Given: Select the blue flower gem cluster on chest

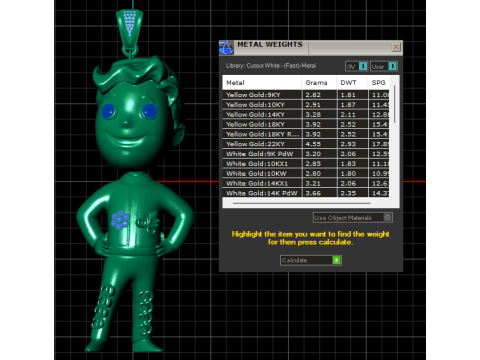Looking at the screenshot, I should pyautogui.click(x=120, y=220).
